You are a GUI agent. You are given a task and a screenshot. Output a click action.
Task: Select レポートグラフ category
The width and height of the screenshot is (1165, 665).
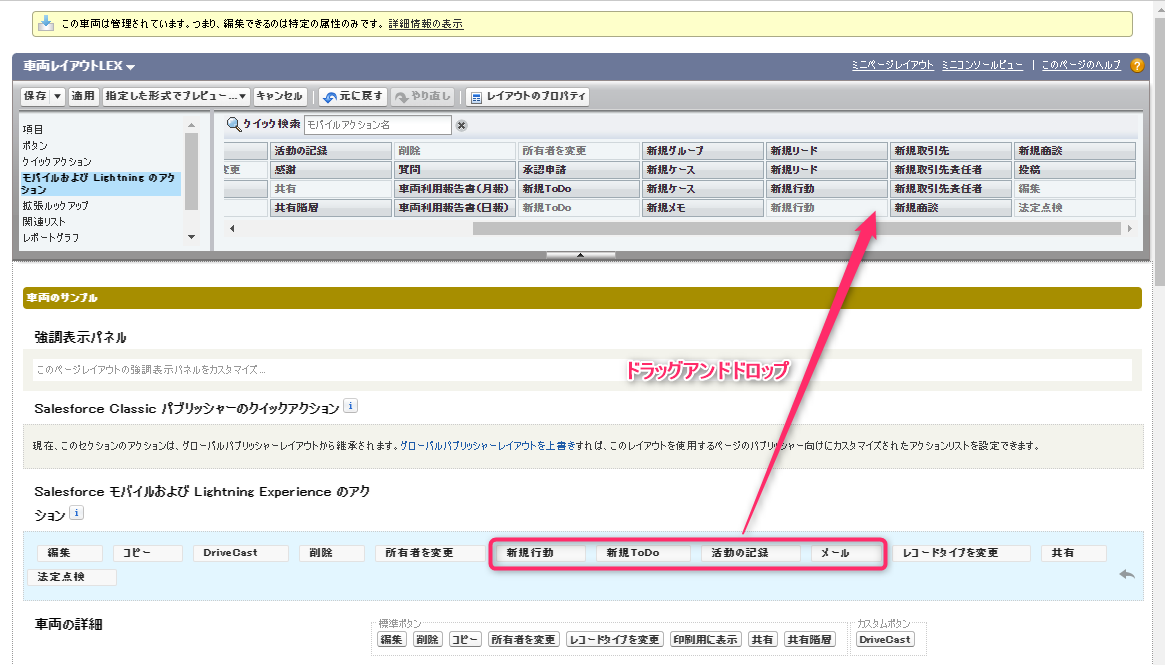[51, 238]
